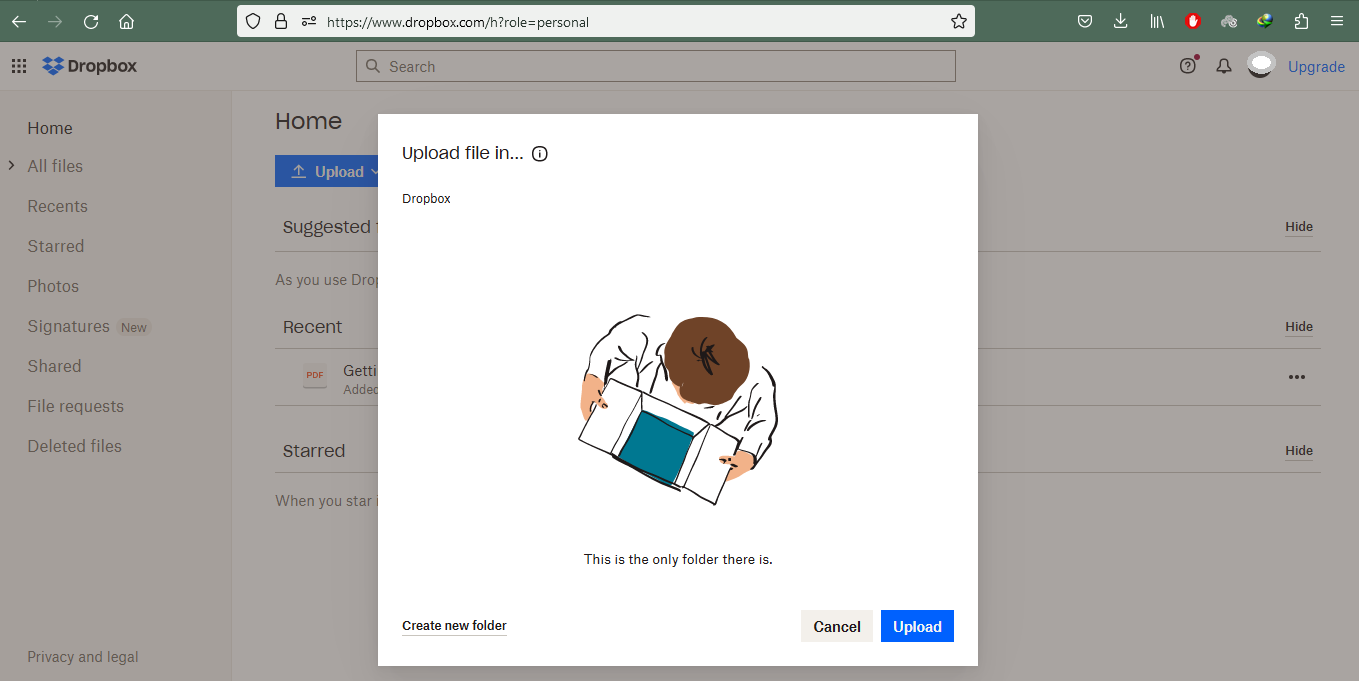Open the Dropbox app grid icon
Screen dimensions: 1359x681
19,67
